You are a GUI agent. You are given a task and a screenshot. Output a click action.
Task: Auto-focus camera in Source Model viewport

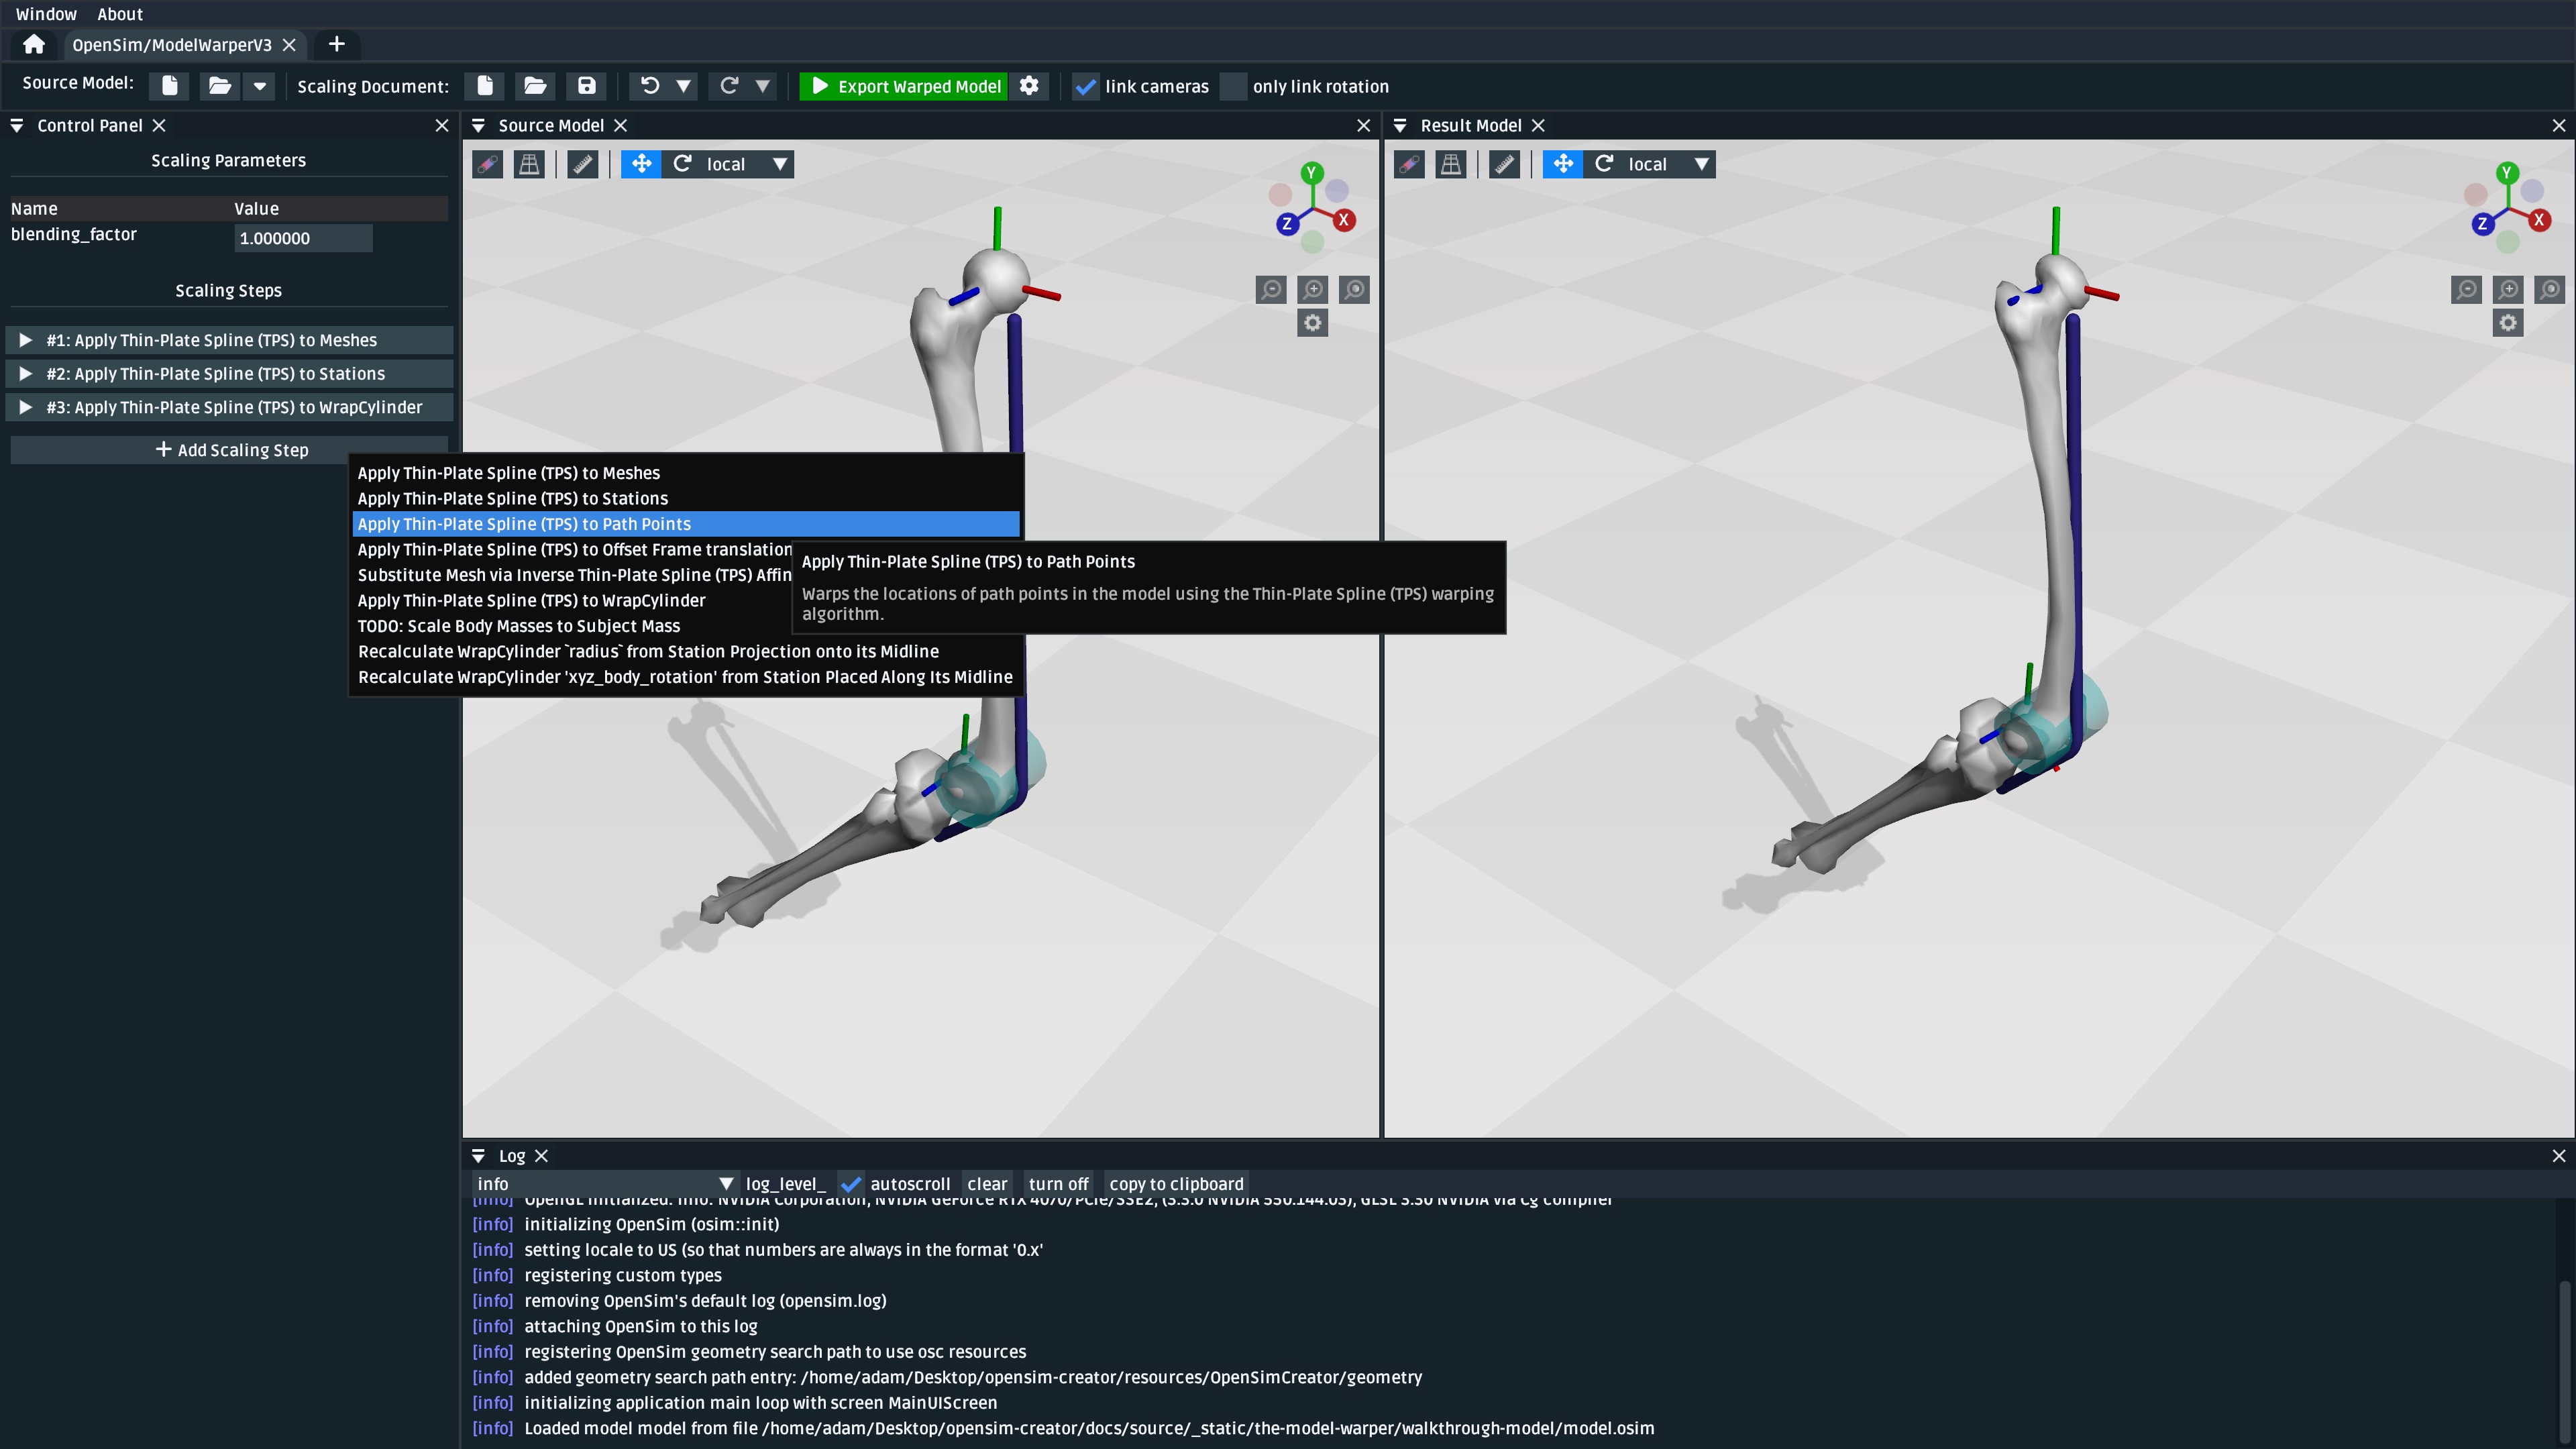pyautogui.click(x=1354, y=290)
